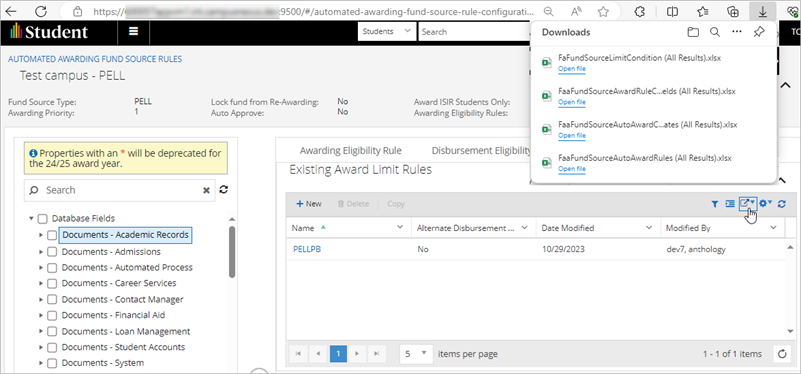This screenshot has height=374, width=801.
Task: Check Documents - Contact Manager checkbox
Action: click(52, 299)
